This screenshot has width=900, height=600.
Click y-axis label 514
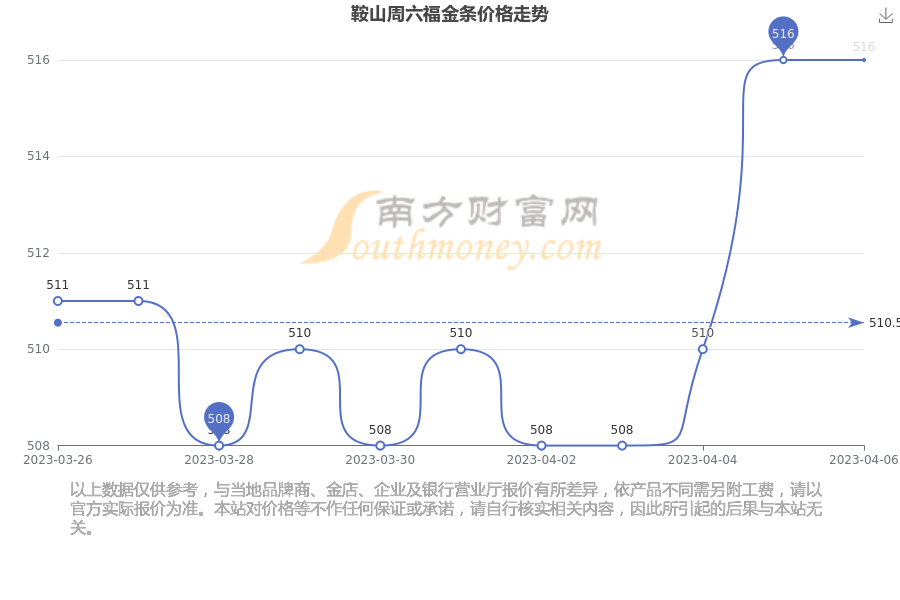pyautogui.click(x=38, y=156)
